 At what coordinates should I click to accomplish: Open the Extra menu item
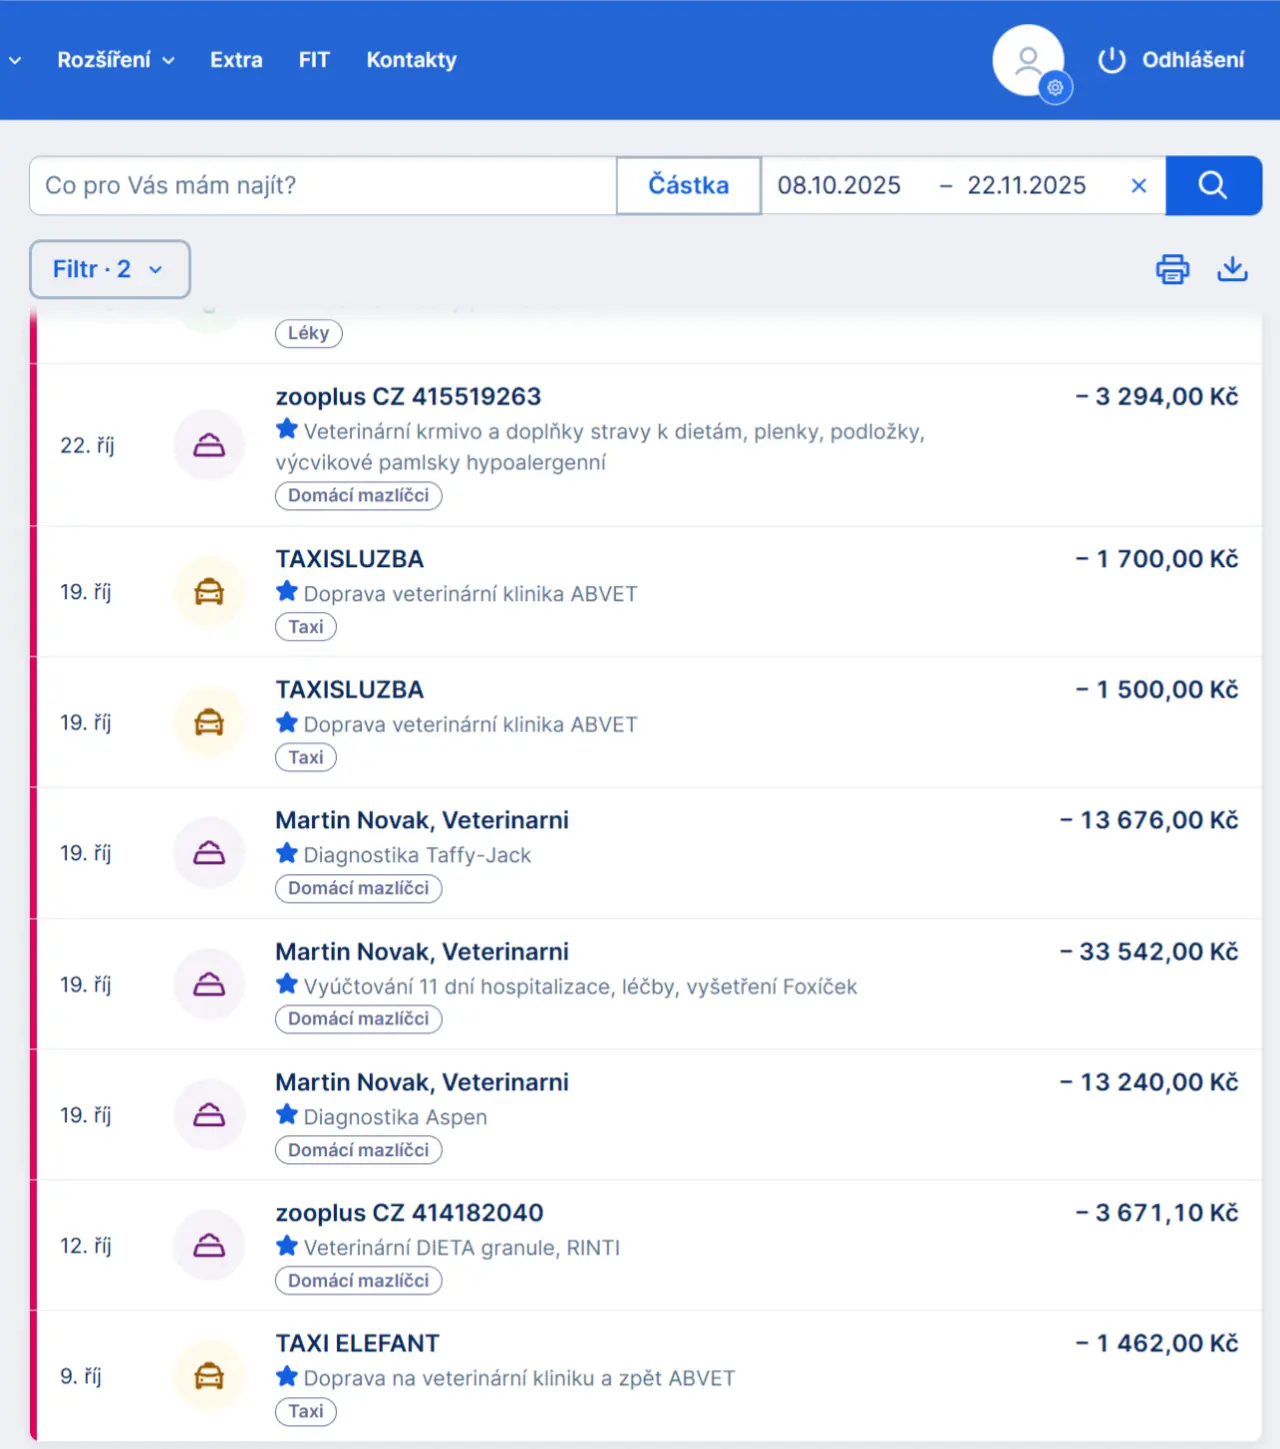[x=236, y=60]
